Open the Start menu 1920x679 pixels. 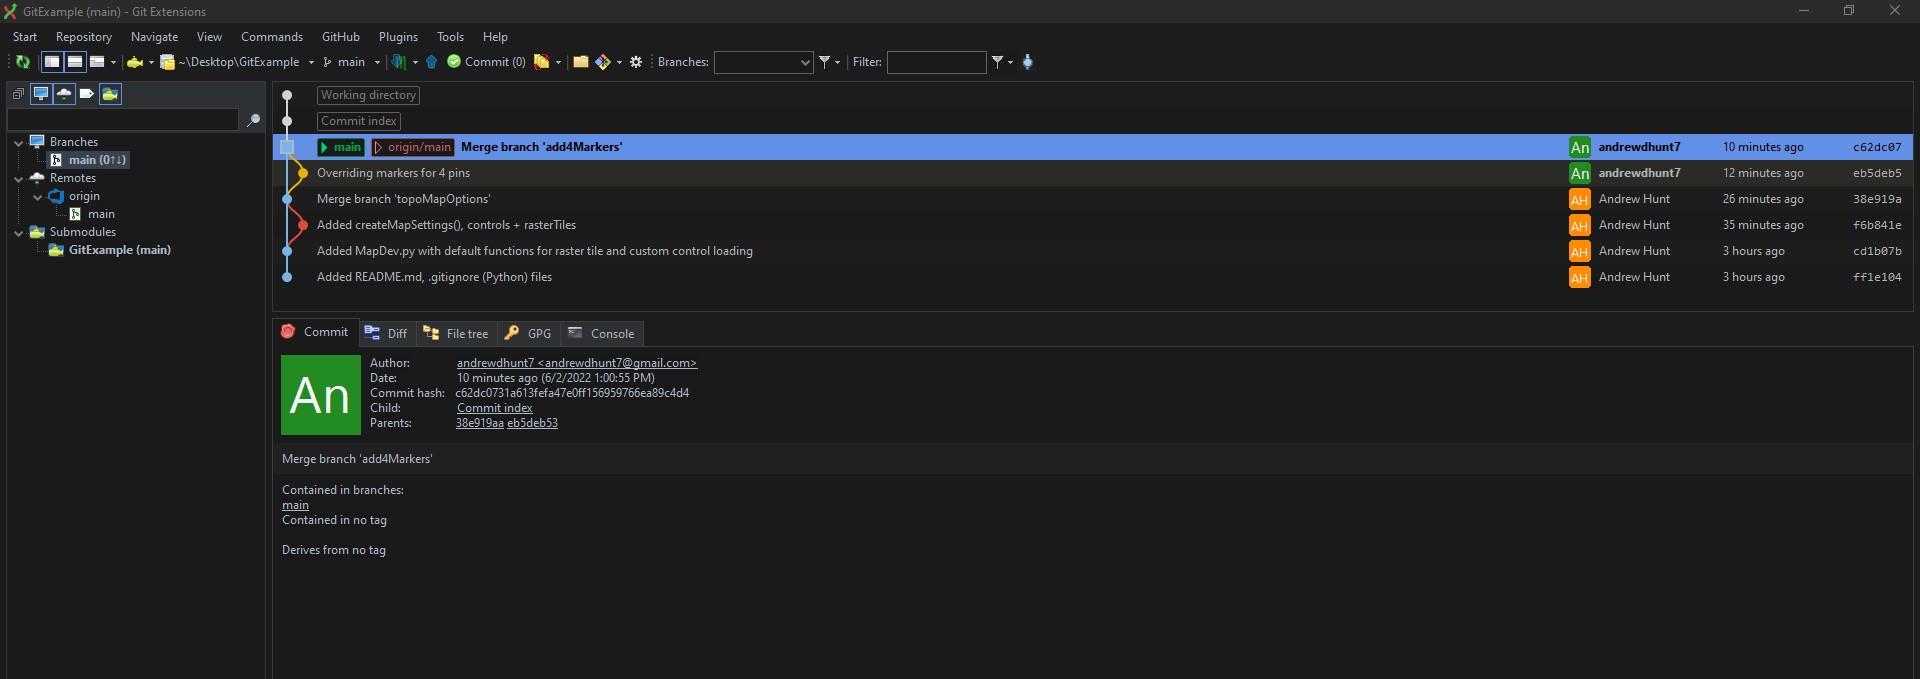click(x=25, y=37)
